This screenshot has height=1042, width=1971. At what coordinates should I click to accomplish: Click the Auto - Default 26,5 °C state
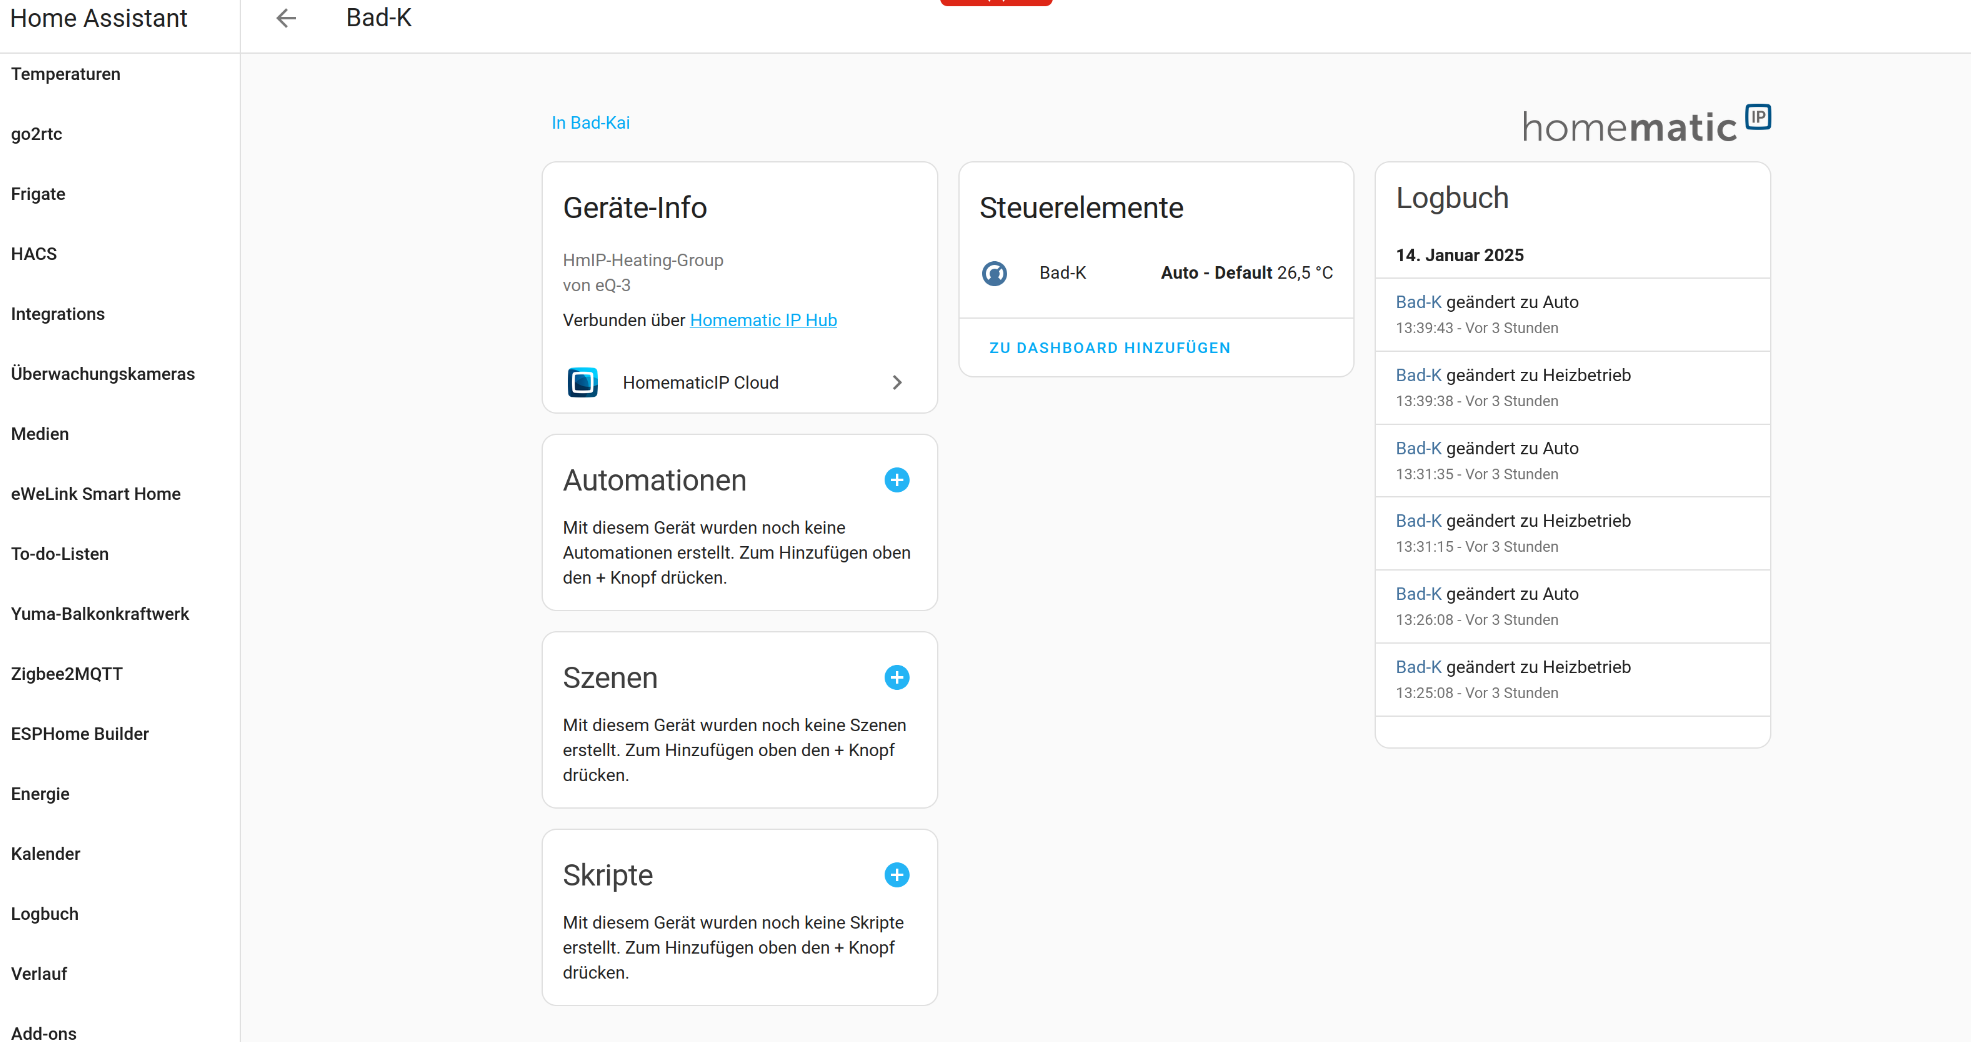pyautogui.click(x=1246, y=273)
